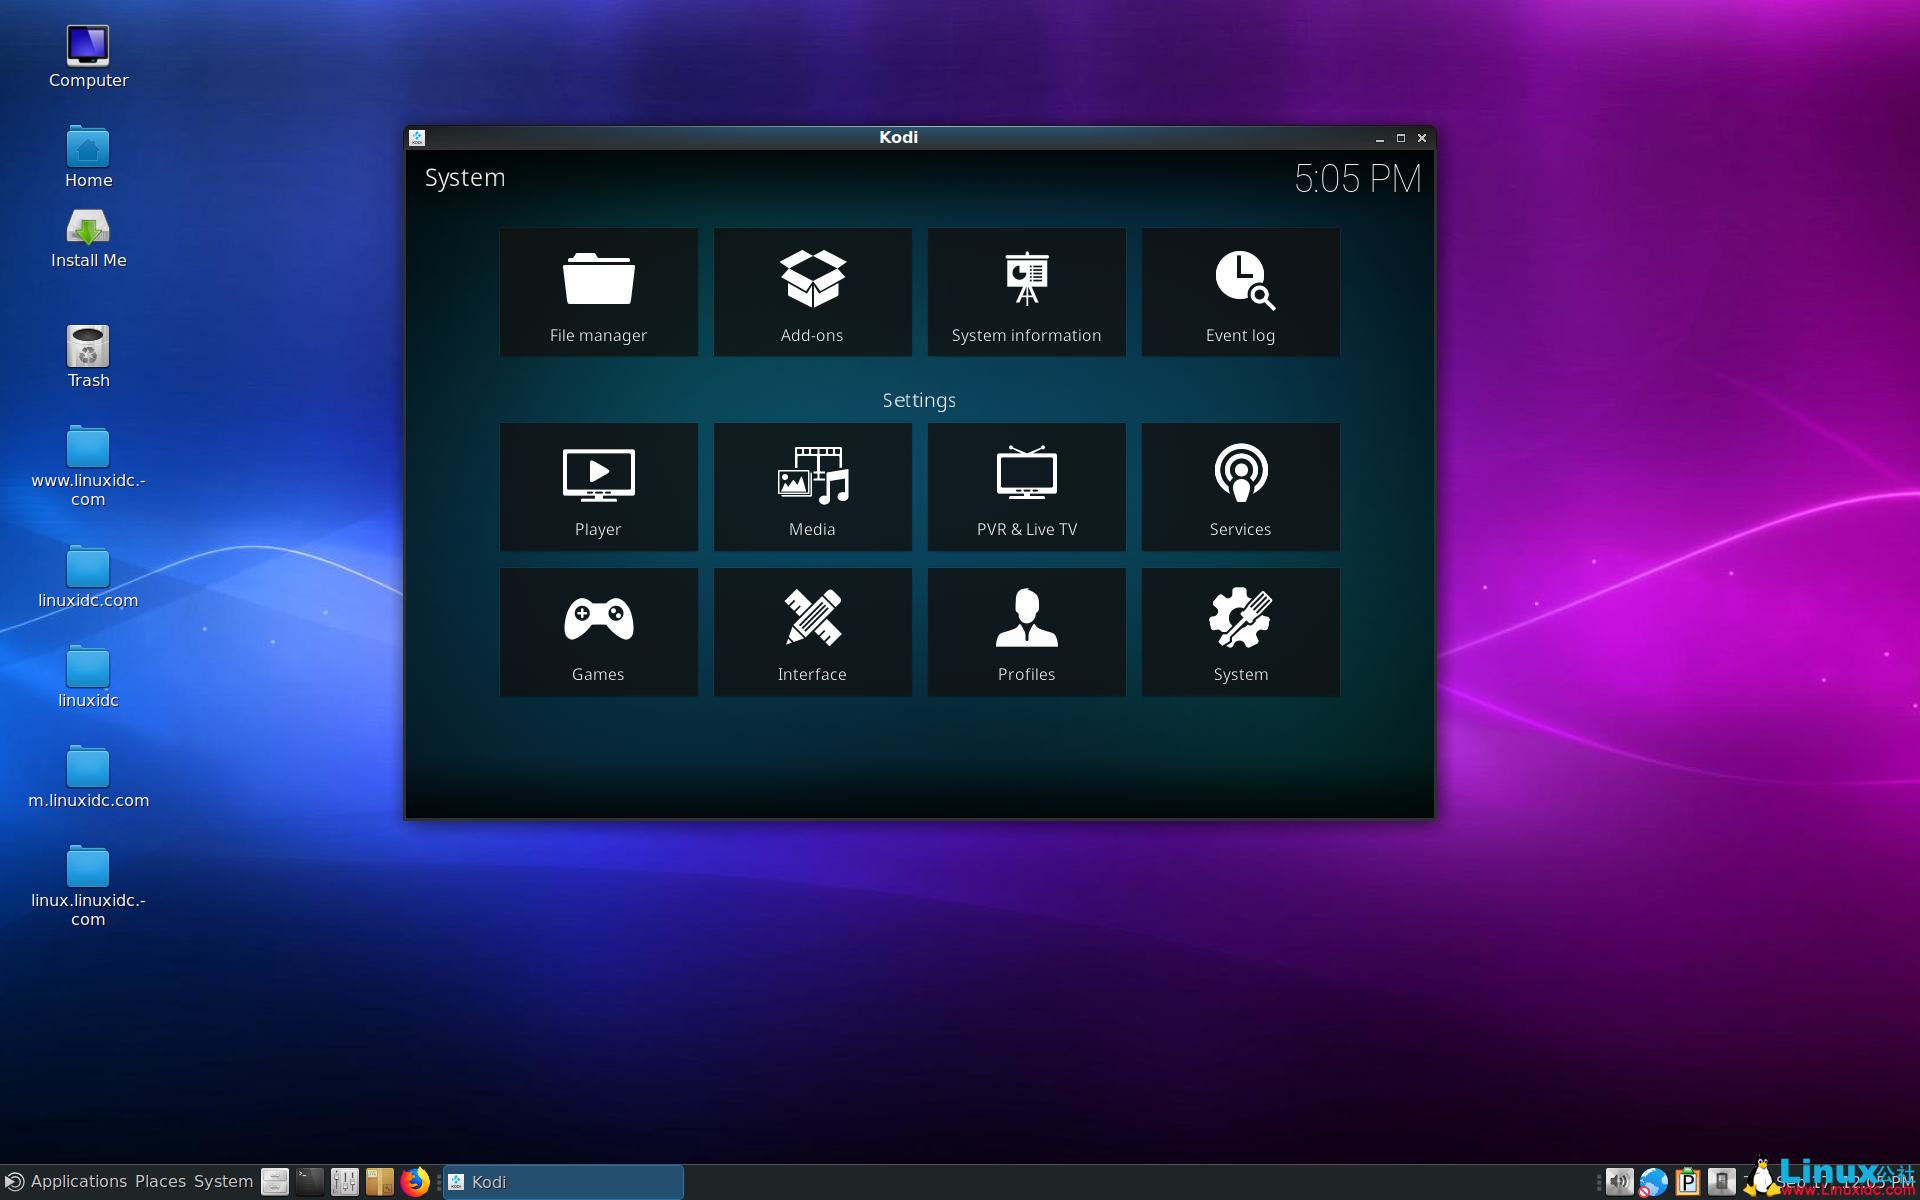This screenshot has height=1200, width=1920.
Task: Click the Trash icon on desktop
Action: click(86, 350)
